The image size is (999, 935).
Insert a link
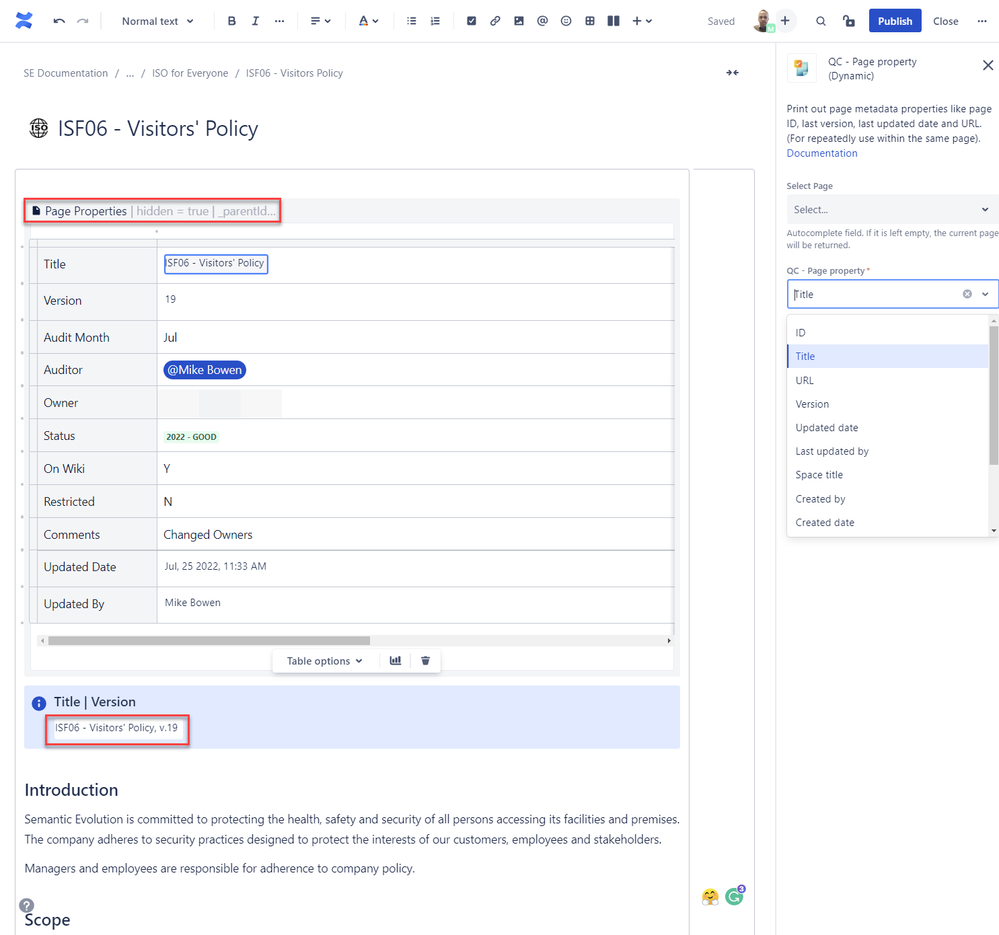pyautogui.click(x=495, y=21)
